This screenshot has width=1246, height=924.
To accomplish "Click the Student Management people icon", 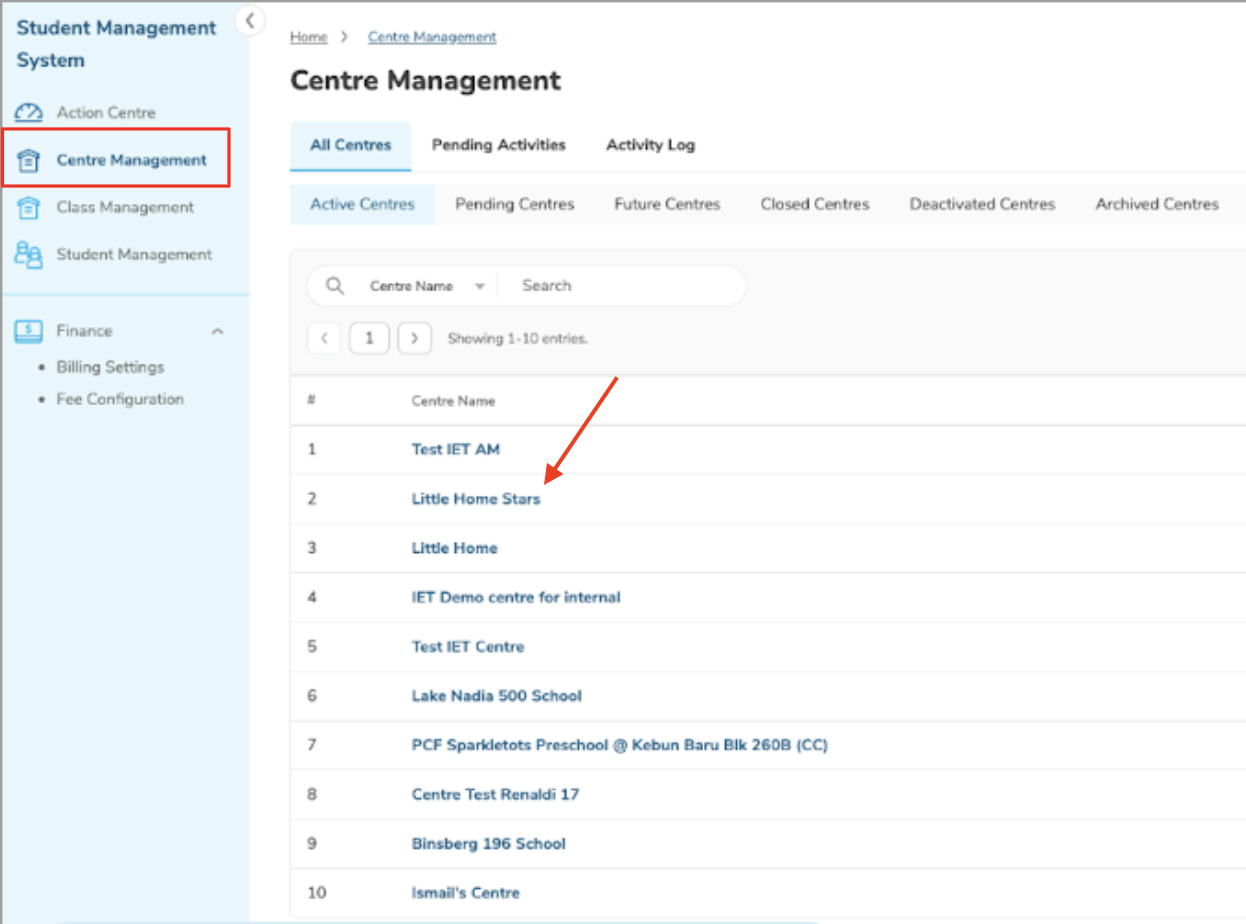I will (29, 255).
